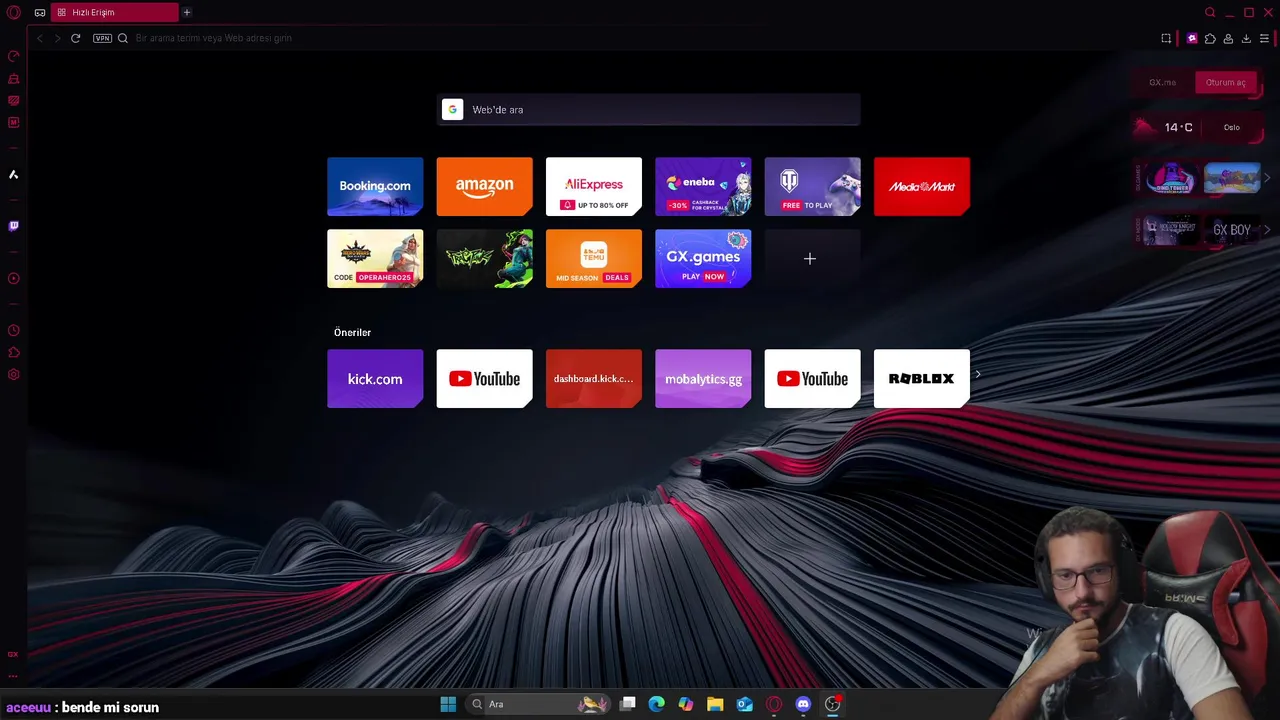
Task: Take a snapshot with the capture icon
Action: pyautogui.click(x=1166, y=38)
